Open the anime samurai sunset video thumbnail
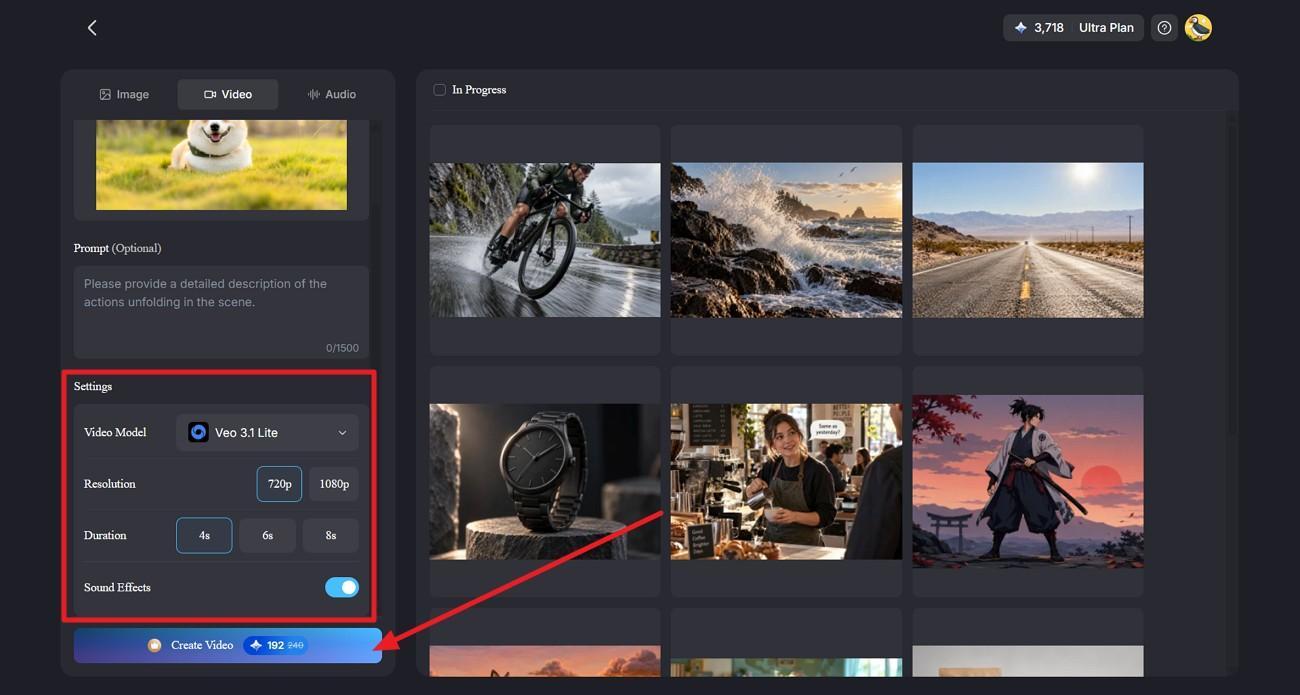Viewport: 1300px width, 695px height. coord(1028,481)
